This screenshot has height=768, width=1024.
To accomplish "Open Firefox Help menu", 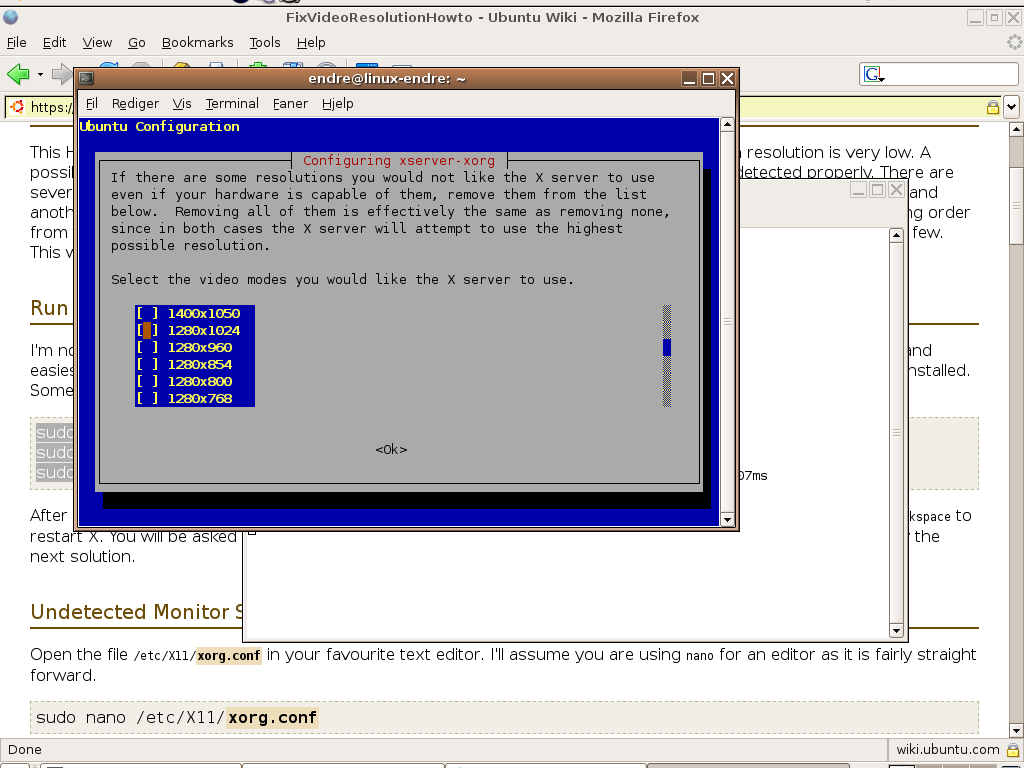I will click(x=311, y=42).
